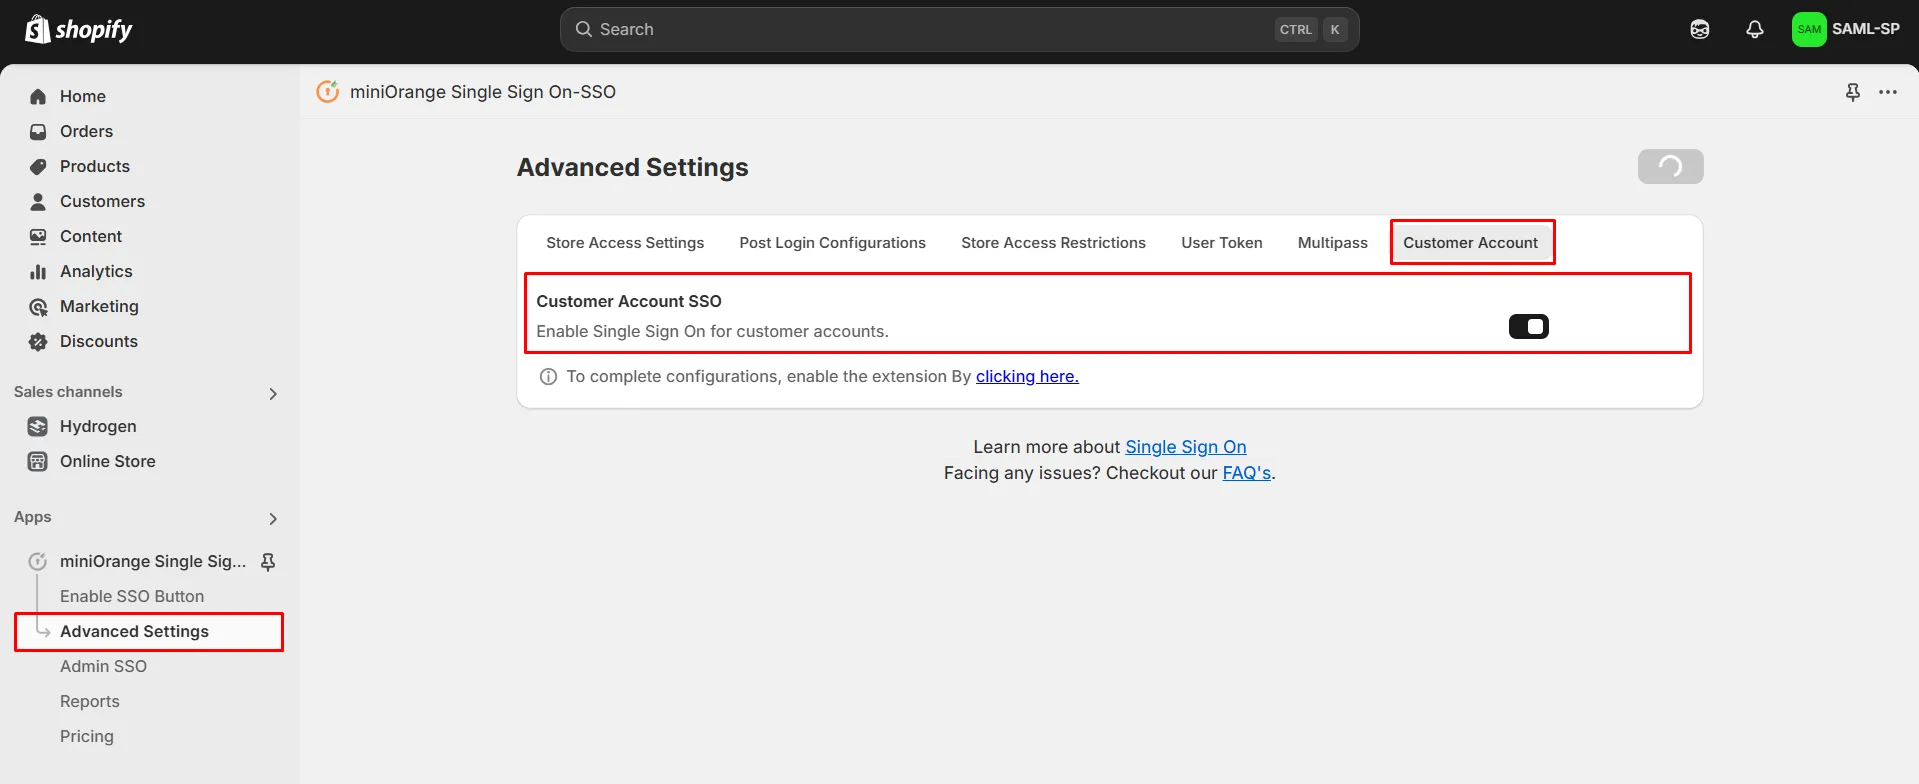Open the Sidekick assistant icon in top bar
This screenshot has width=1919, height=784.
coord(1700,30)
